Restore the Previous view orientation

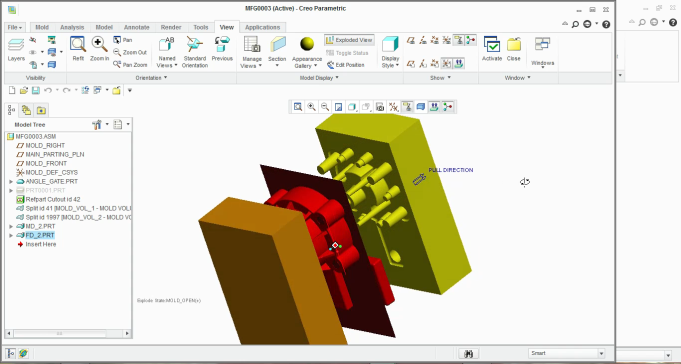(222, 49)
